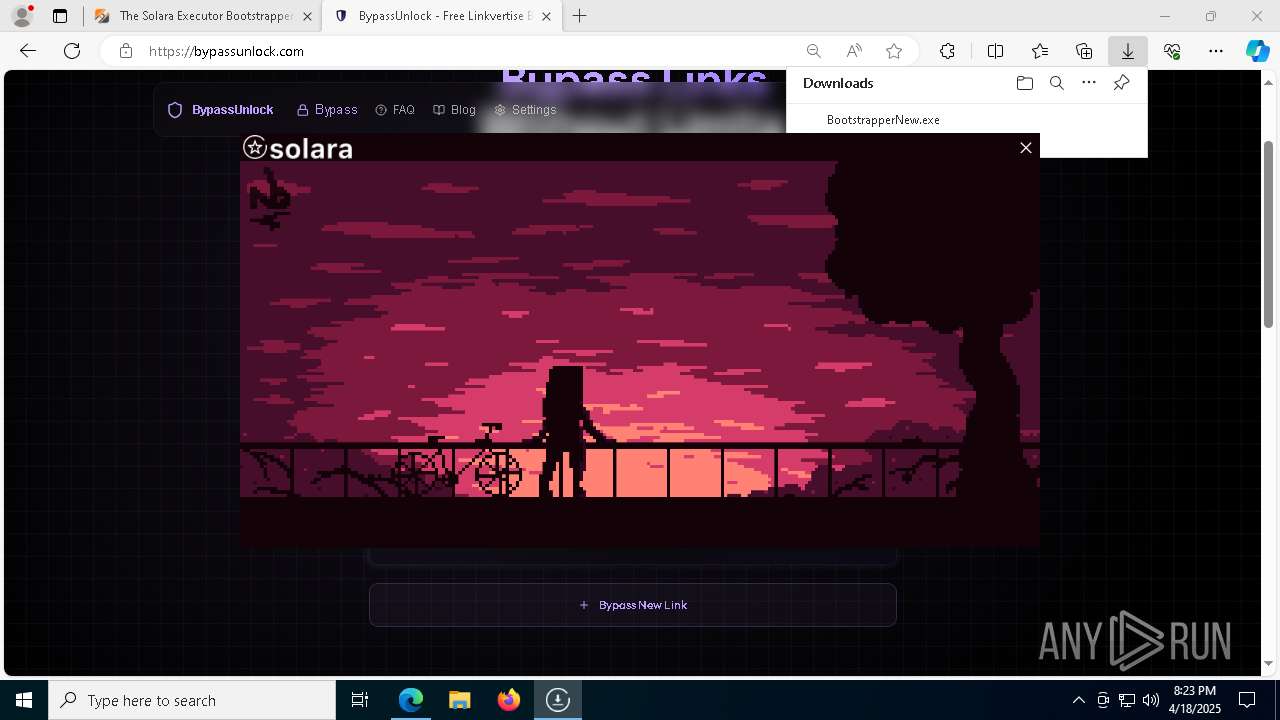Open the Blog page link
The image size is (1280, 720).
[454, 110]
